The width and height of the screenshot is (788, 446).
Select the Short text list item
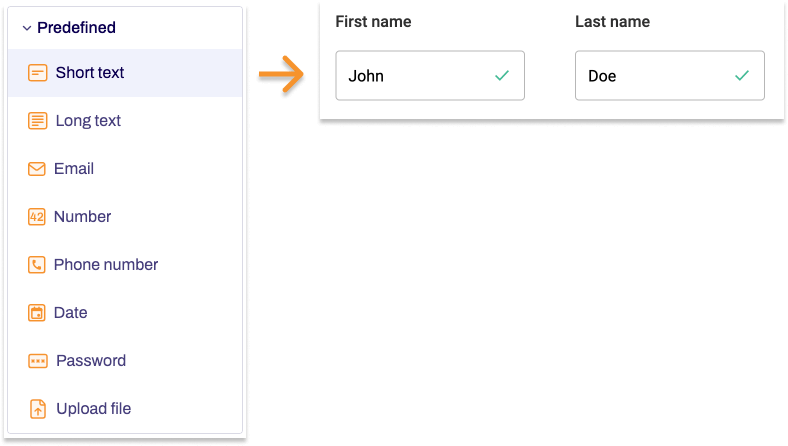coord(90,73)
